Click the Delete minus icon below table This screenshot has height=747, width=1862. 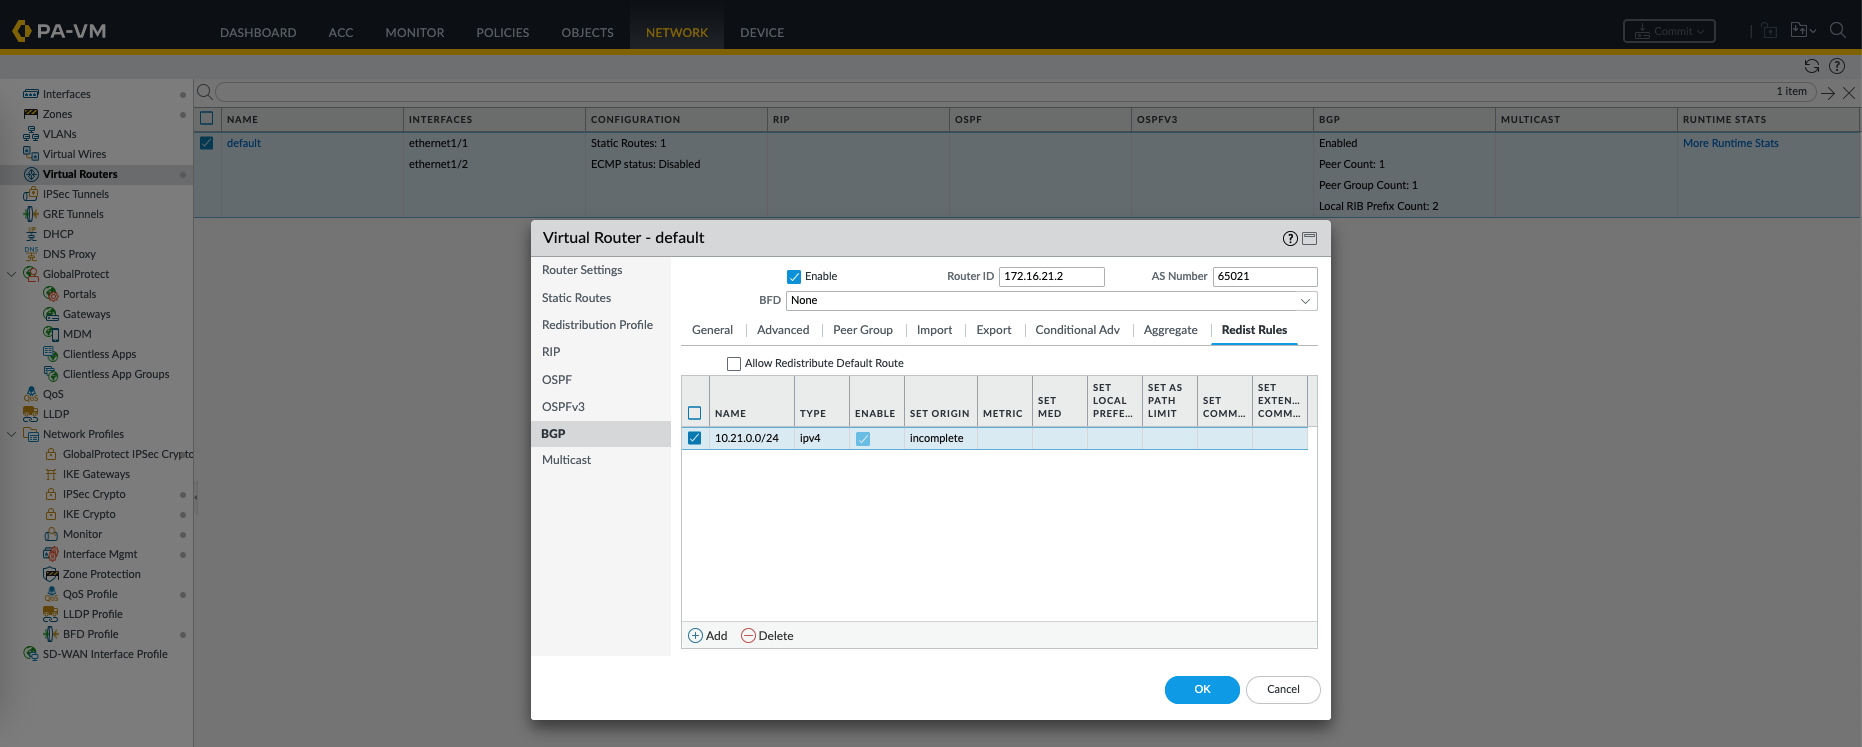[x=748, y=636]
